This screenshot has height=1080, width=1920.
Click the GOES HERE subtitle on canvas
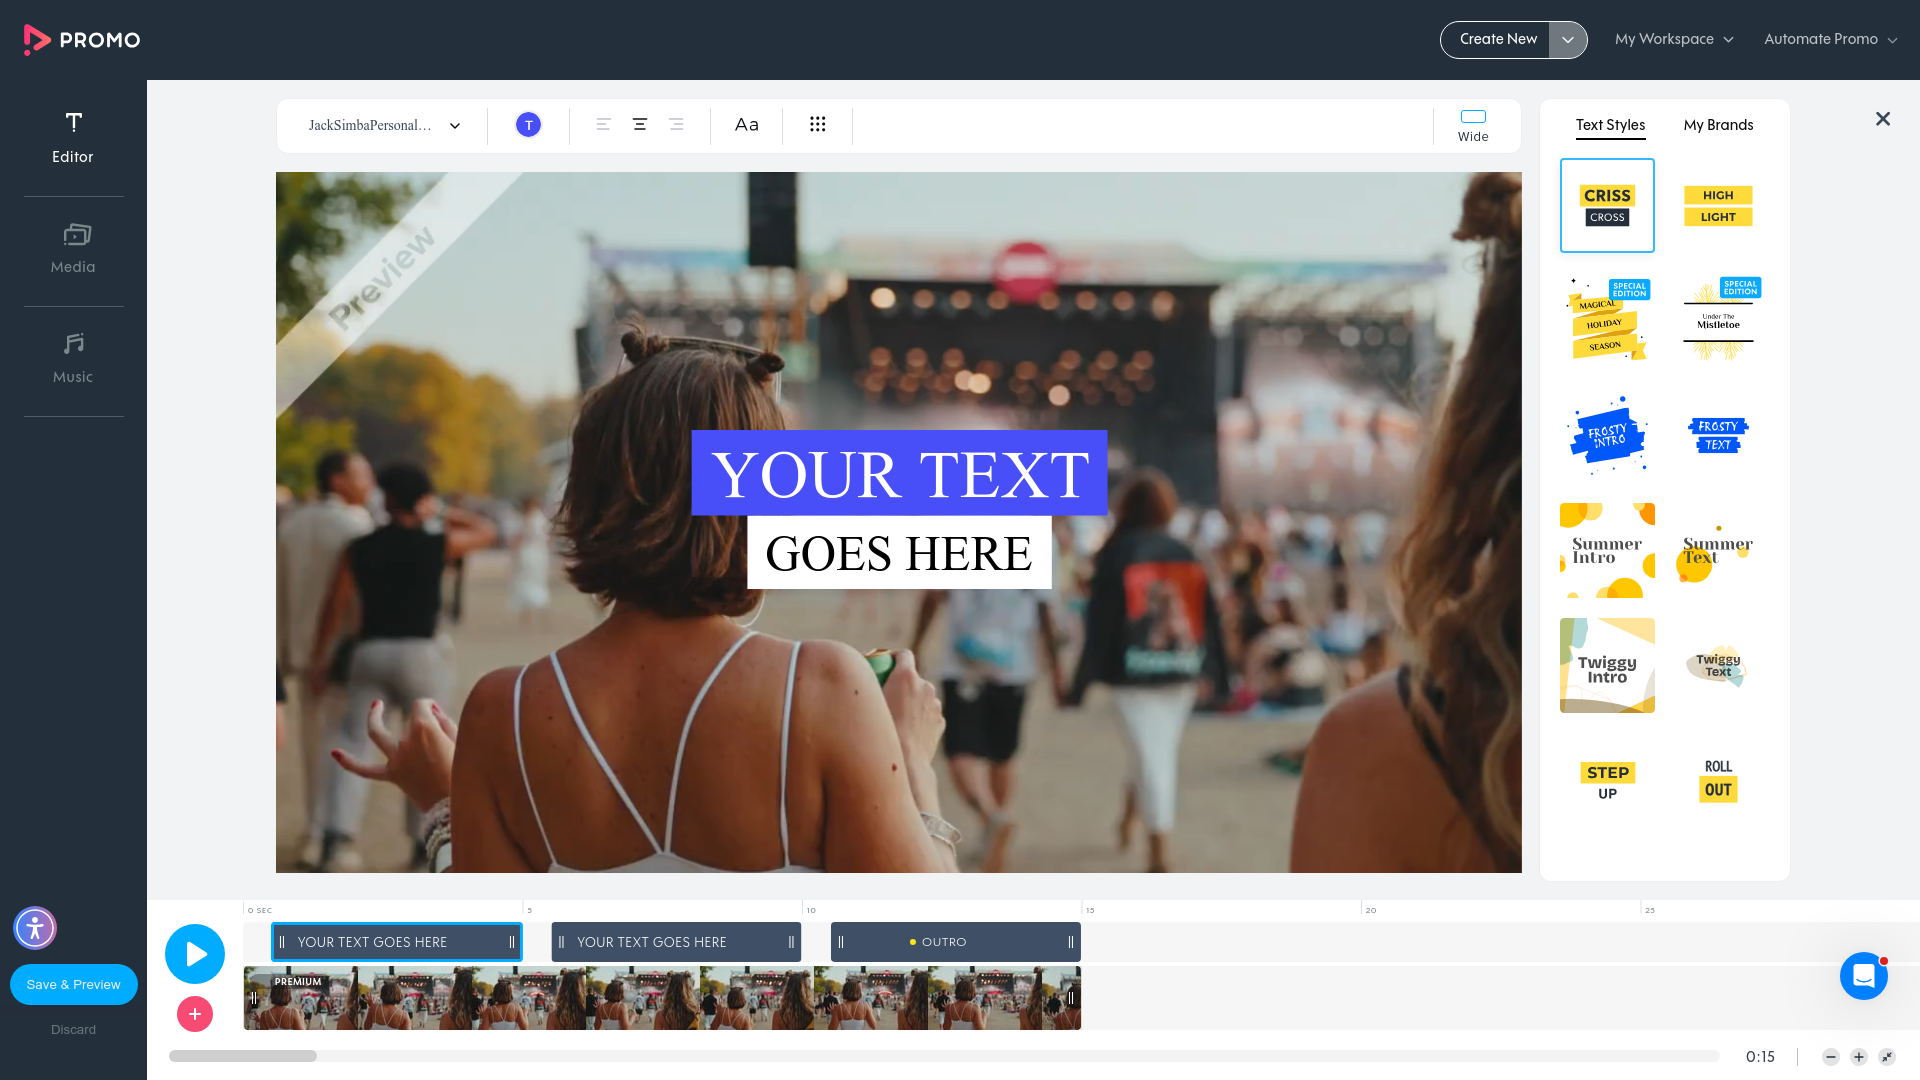coord(899,553)
